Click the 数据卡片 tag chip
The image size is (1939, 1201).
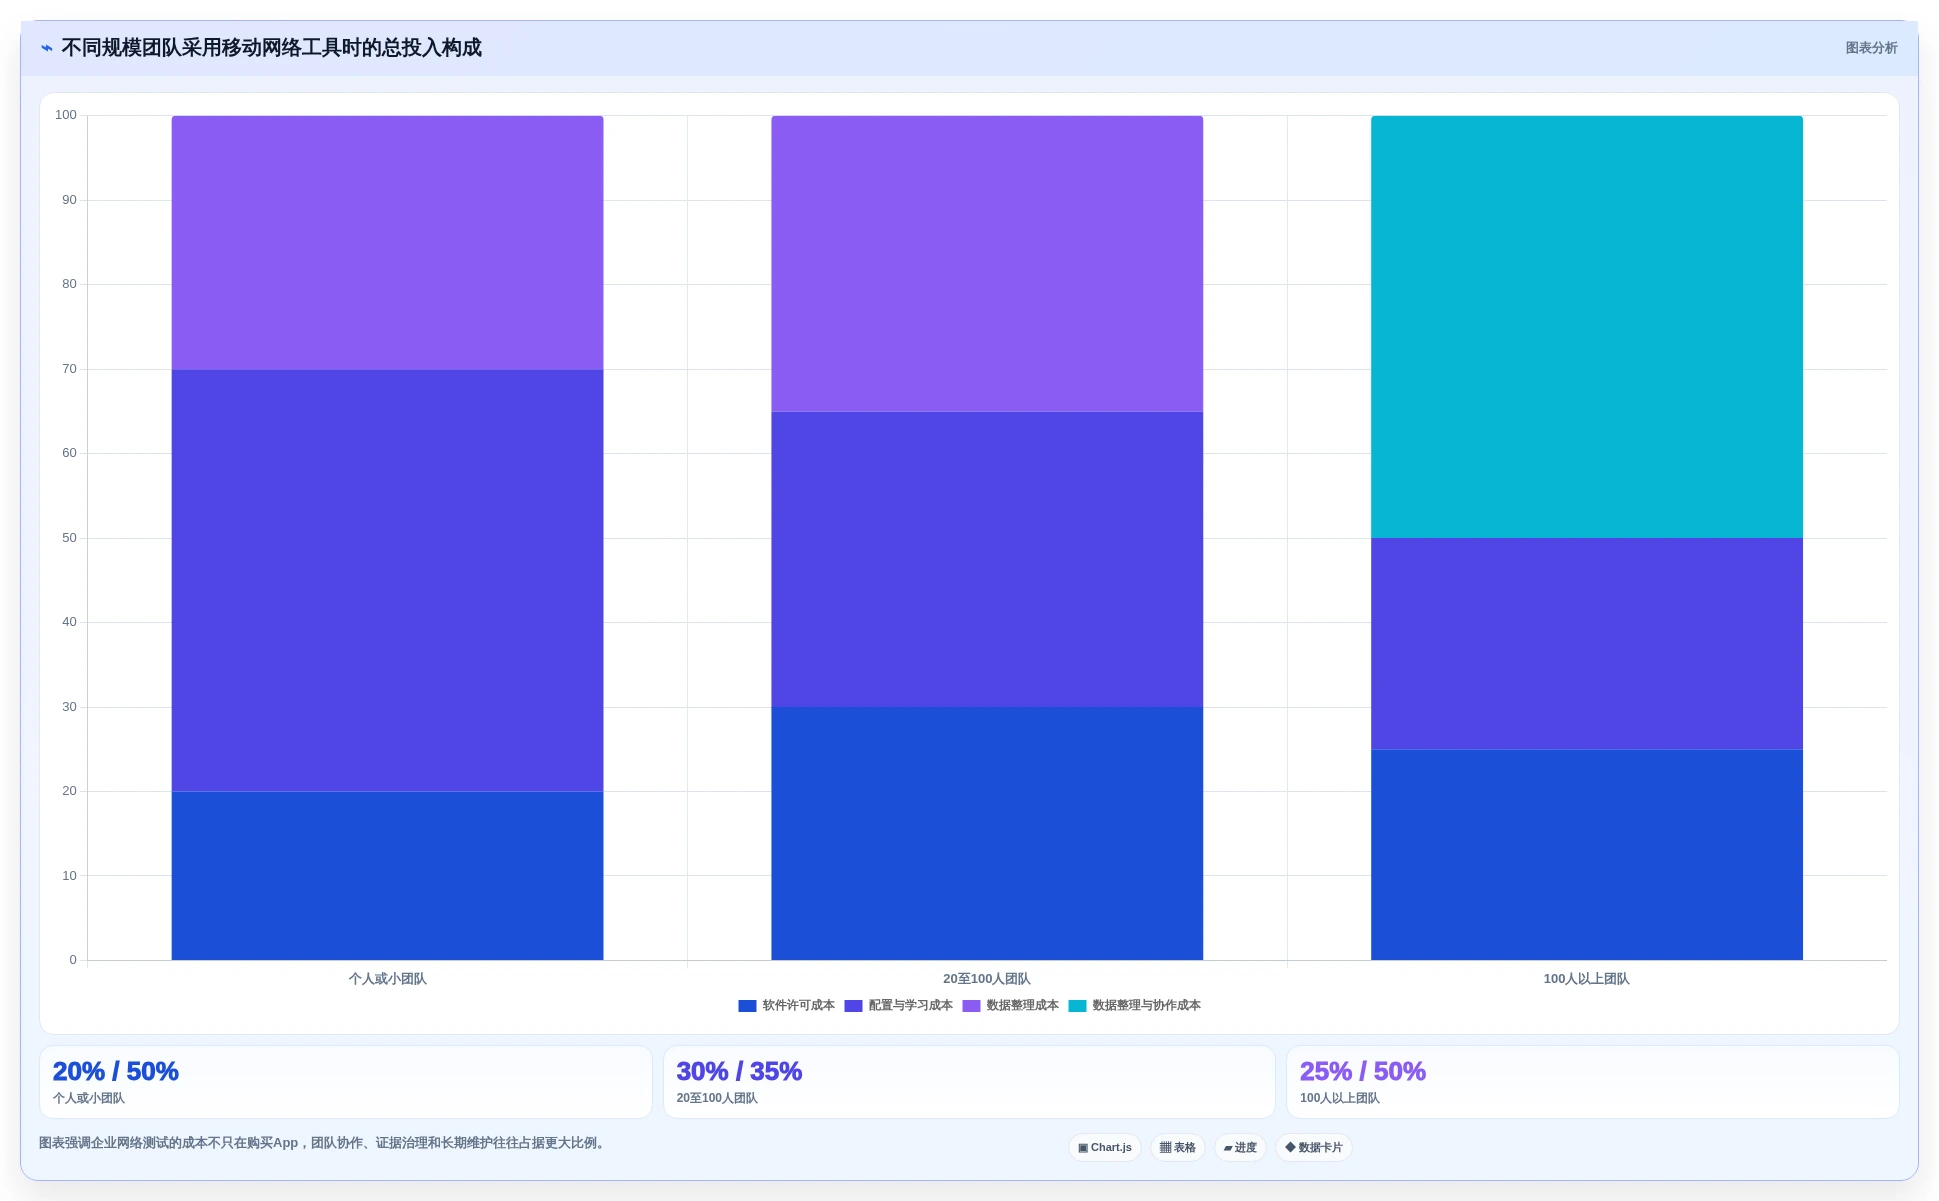coord(1314,1148)
